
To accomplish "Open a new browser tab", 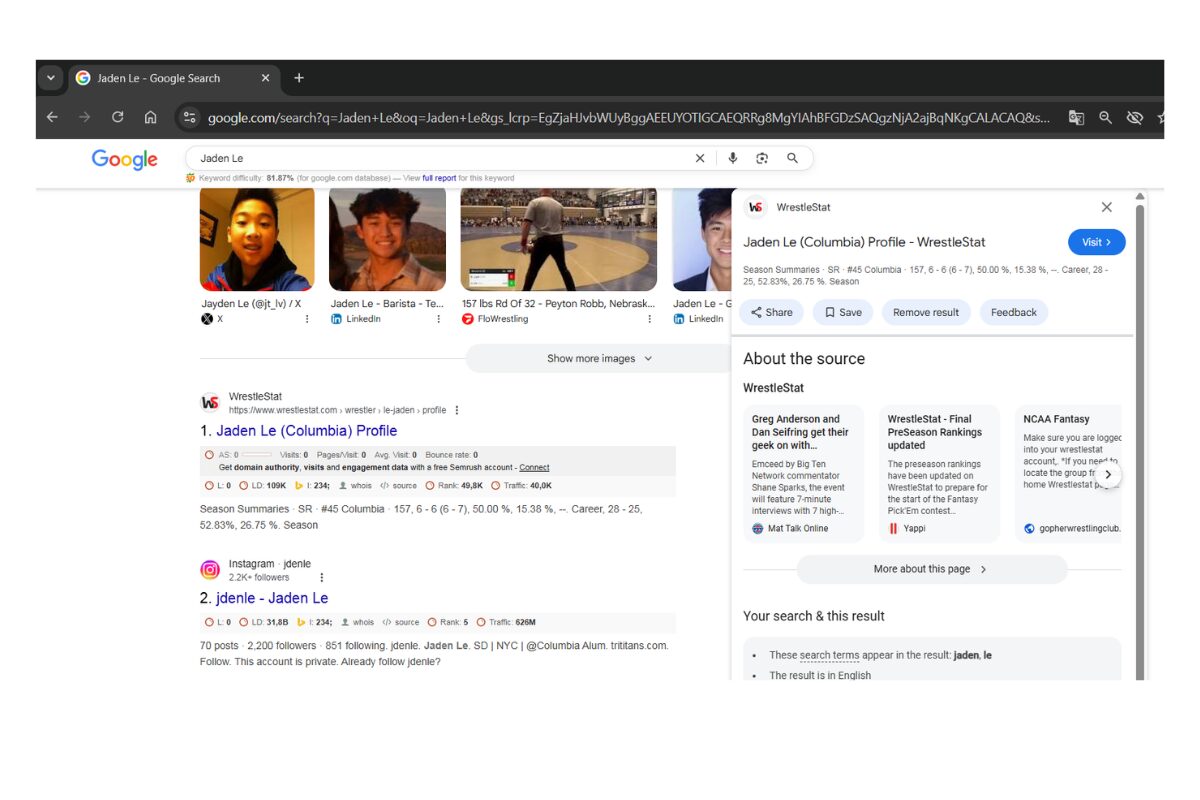I will [x=298, y=78].
